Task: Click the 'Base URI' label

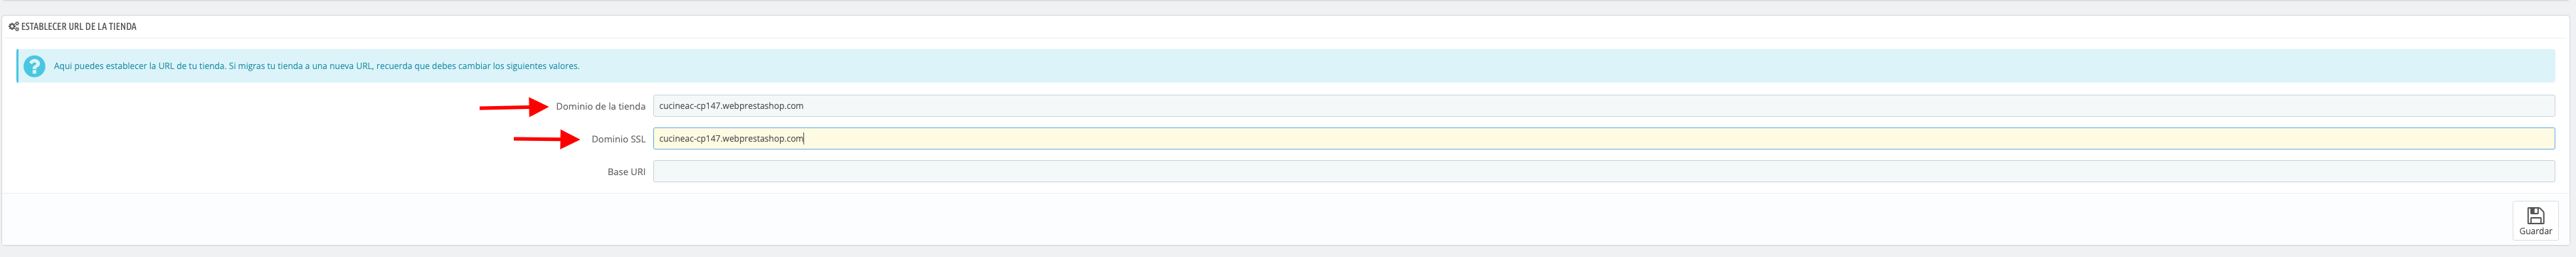Action: pos(626,172)
